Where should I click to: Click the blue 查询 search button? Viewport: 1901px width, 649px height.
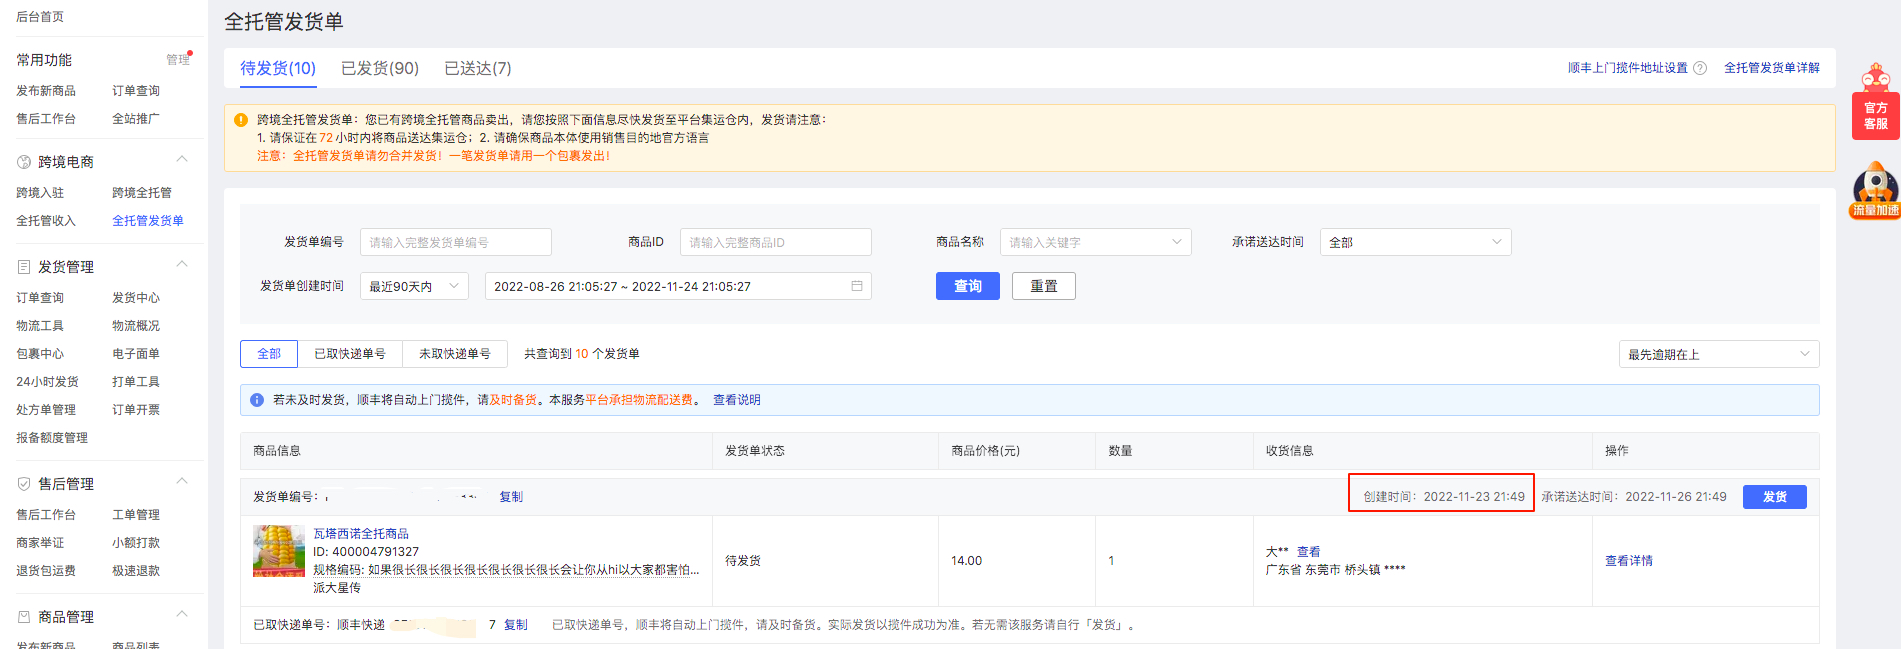click(x=967, y=286)
